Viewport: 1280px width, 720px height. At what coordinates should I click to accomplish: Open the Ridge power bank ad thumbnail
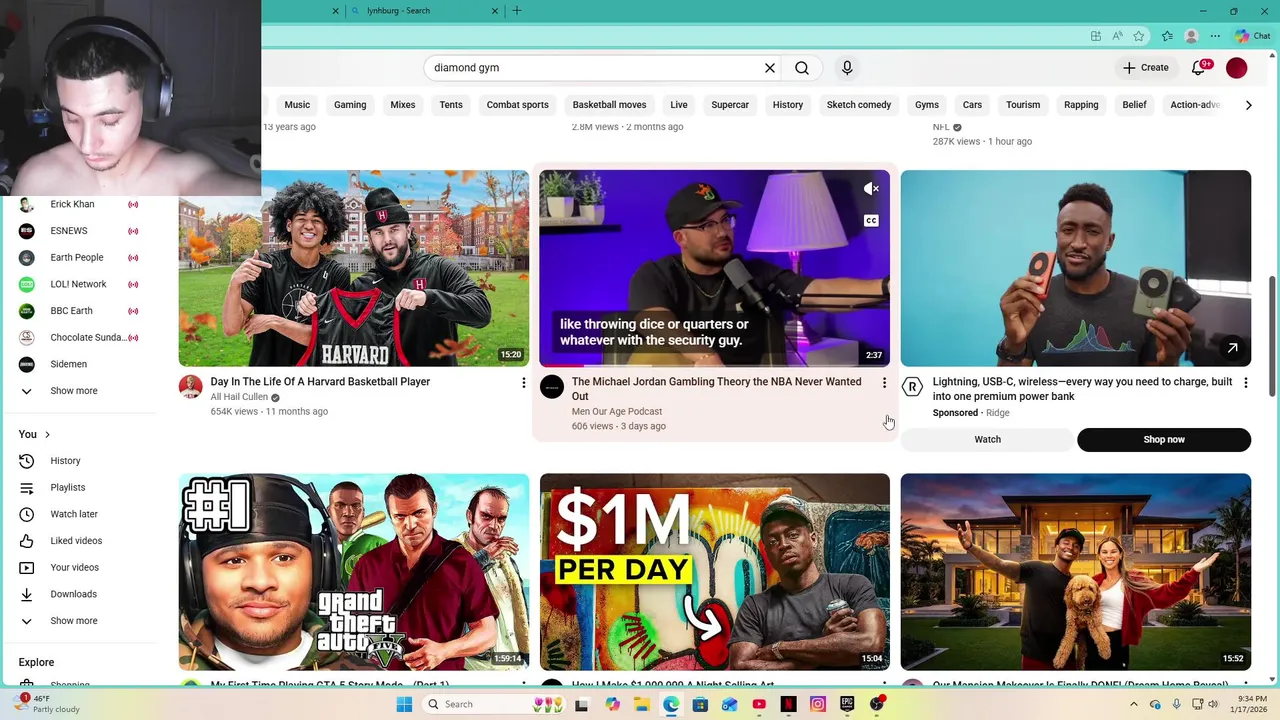coord(1076,268)
